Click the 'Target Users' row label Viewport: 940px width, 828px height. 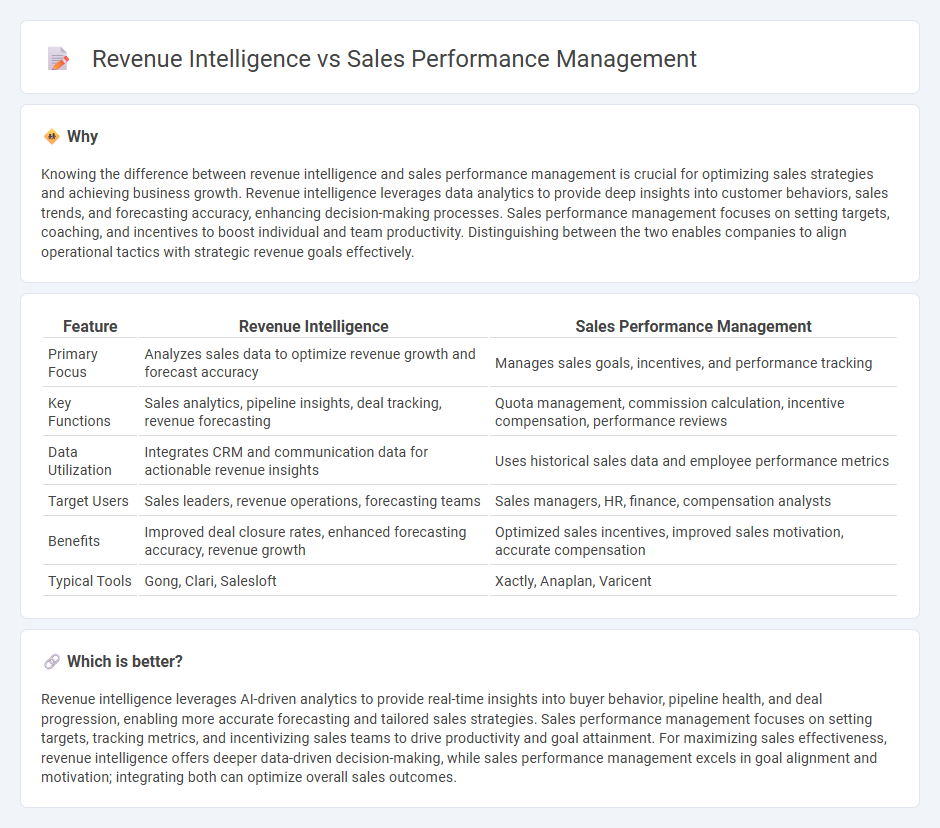coord(88,501)
